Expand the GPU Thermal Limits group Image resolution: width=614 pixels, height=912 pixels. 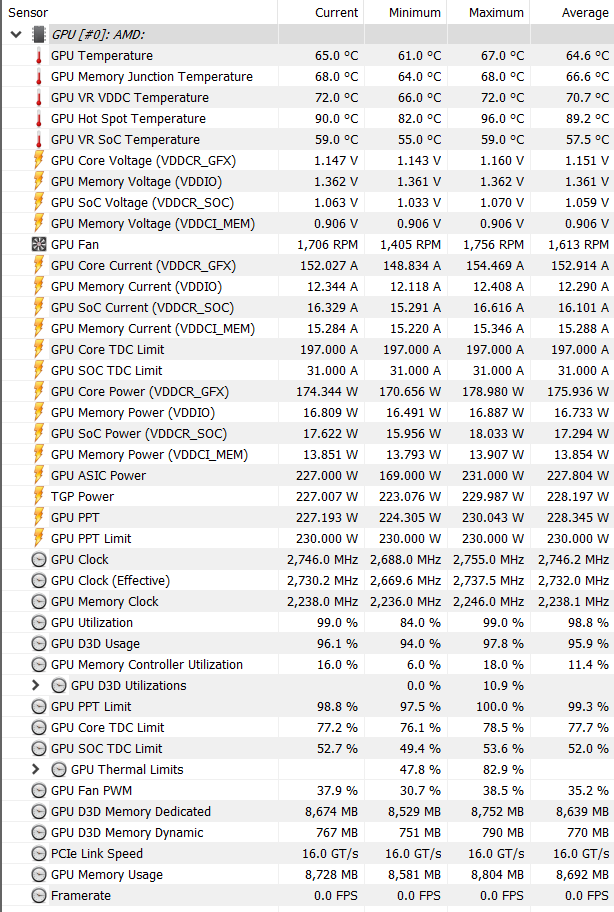[x=35, y=769]
